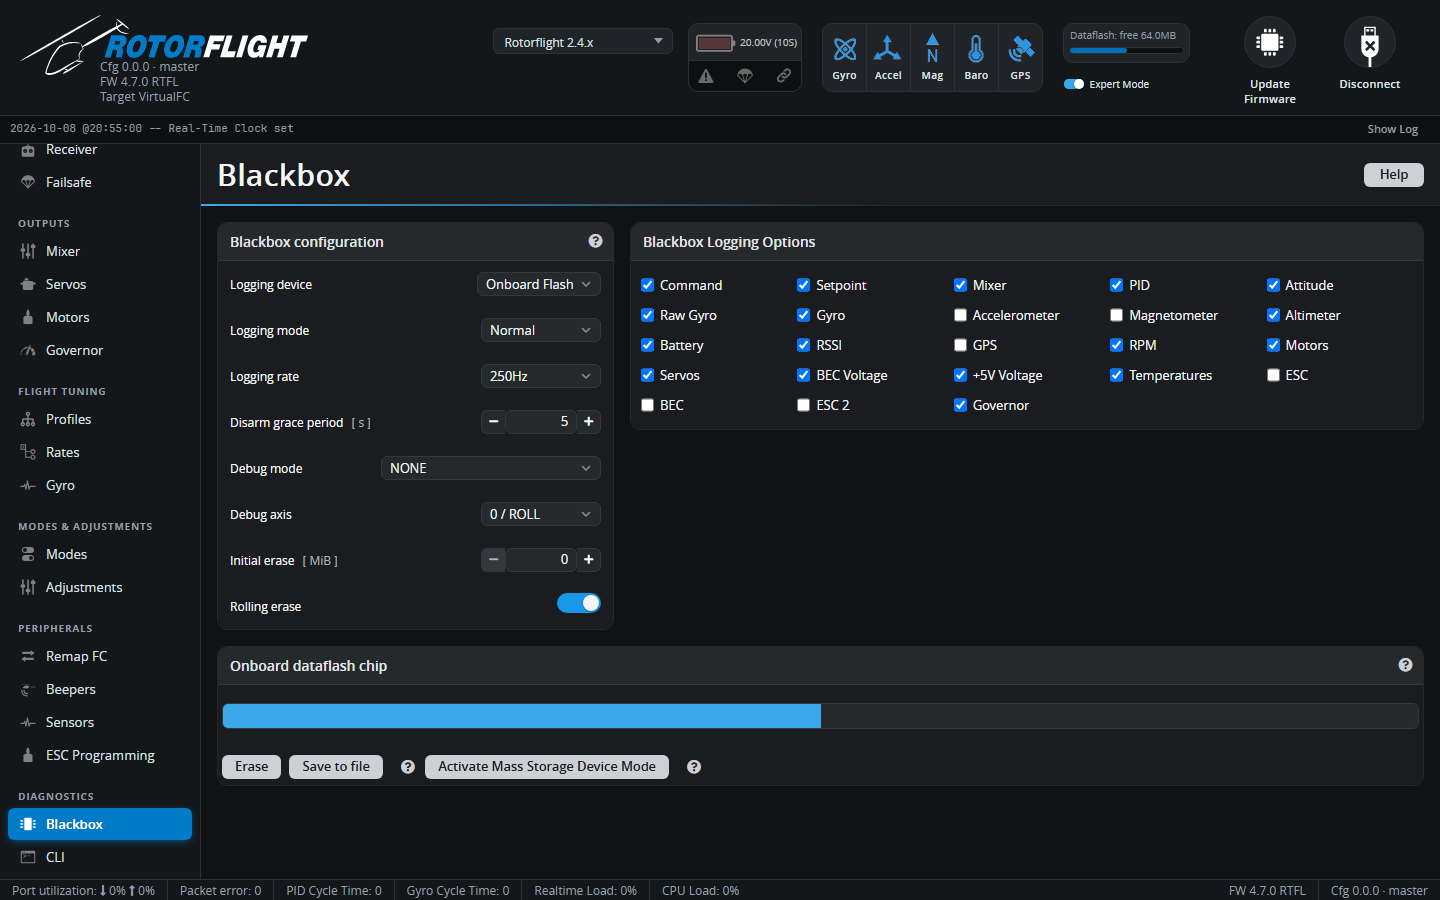
Task: Click the Mag sensor icon
Action: (932, 48)
